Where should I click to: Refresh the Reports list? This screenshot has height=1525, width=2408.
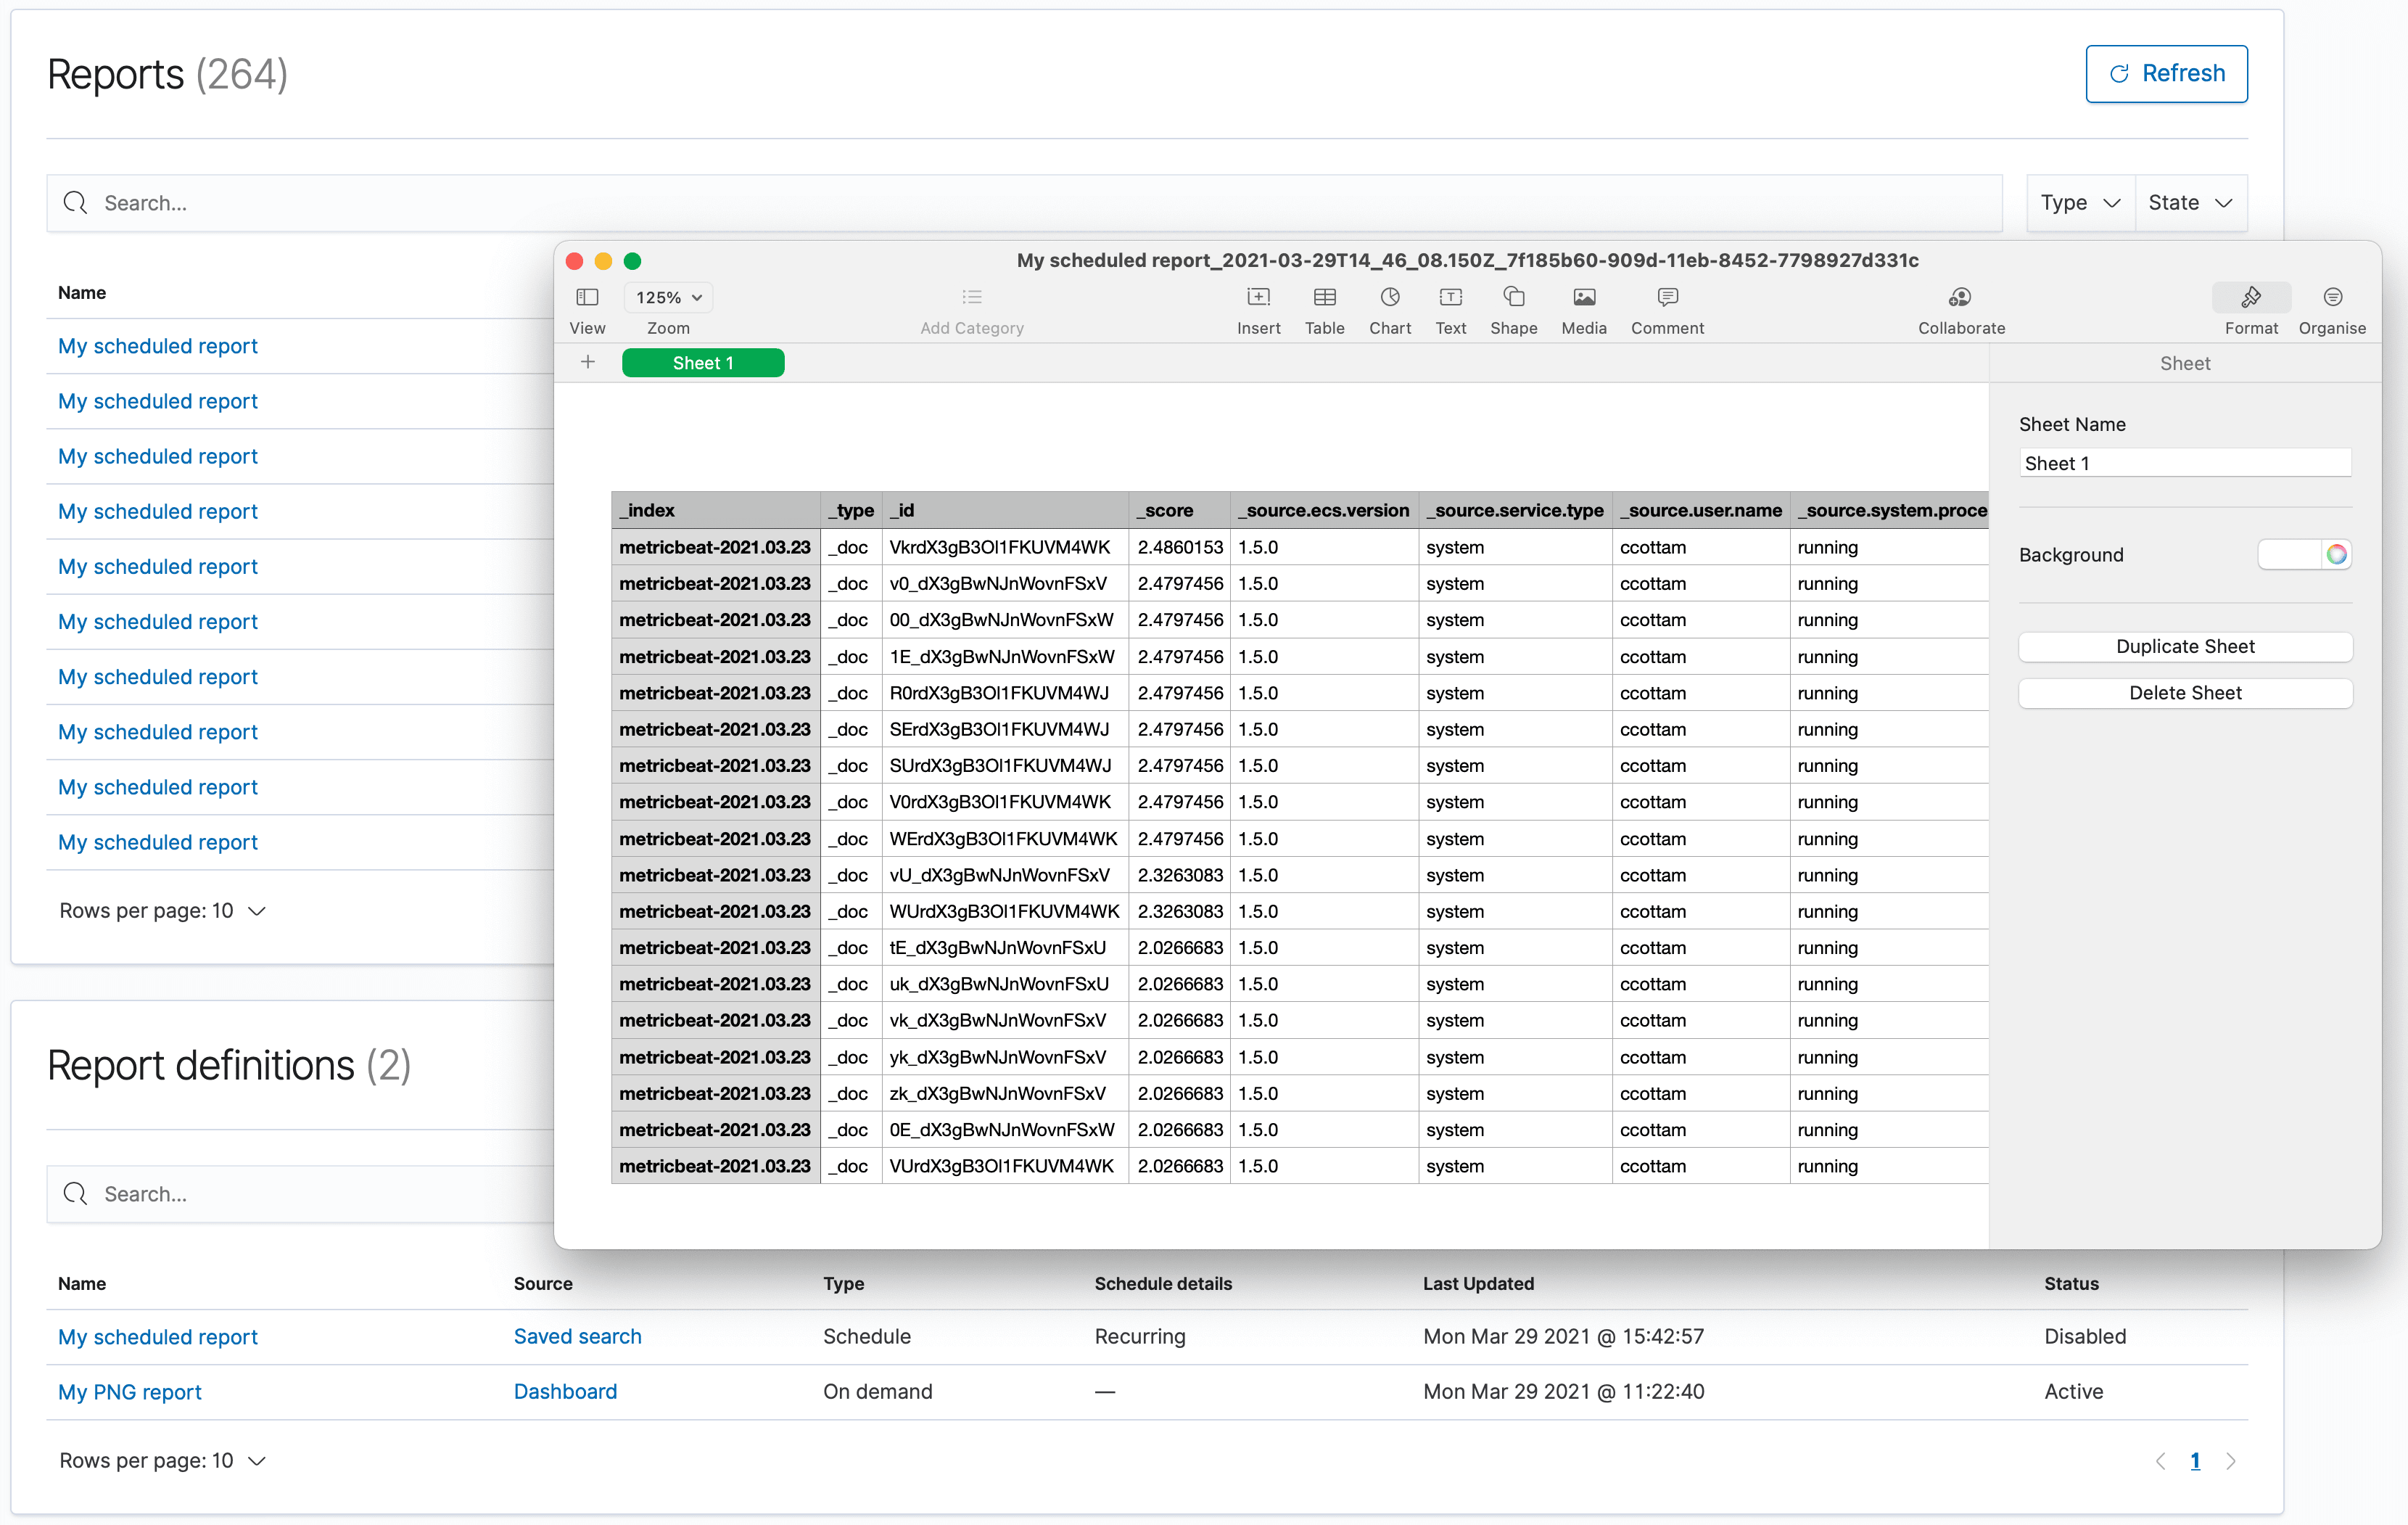pos(2166,73)
